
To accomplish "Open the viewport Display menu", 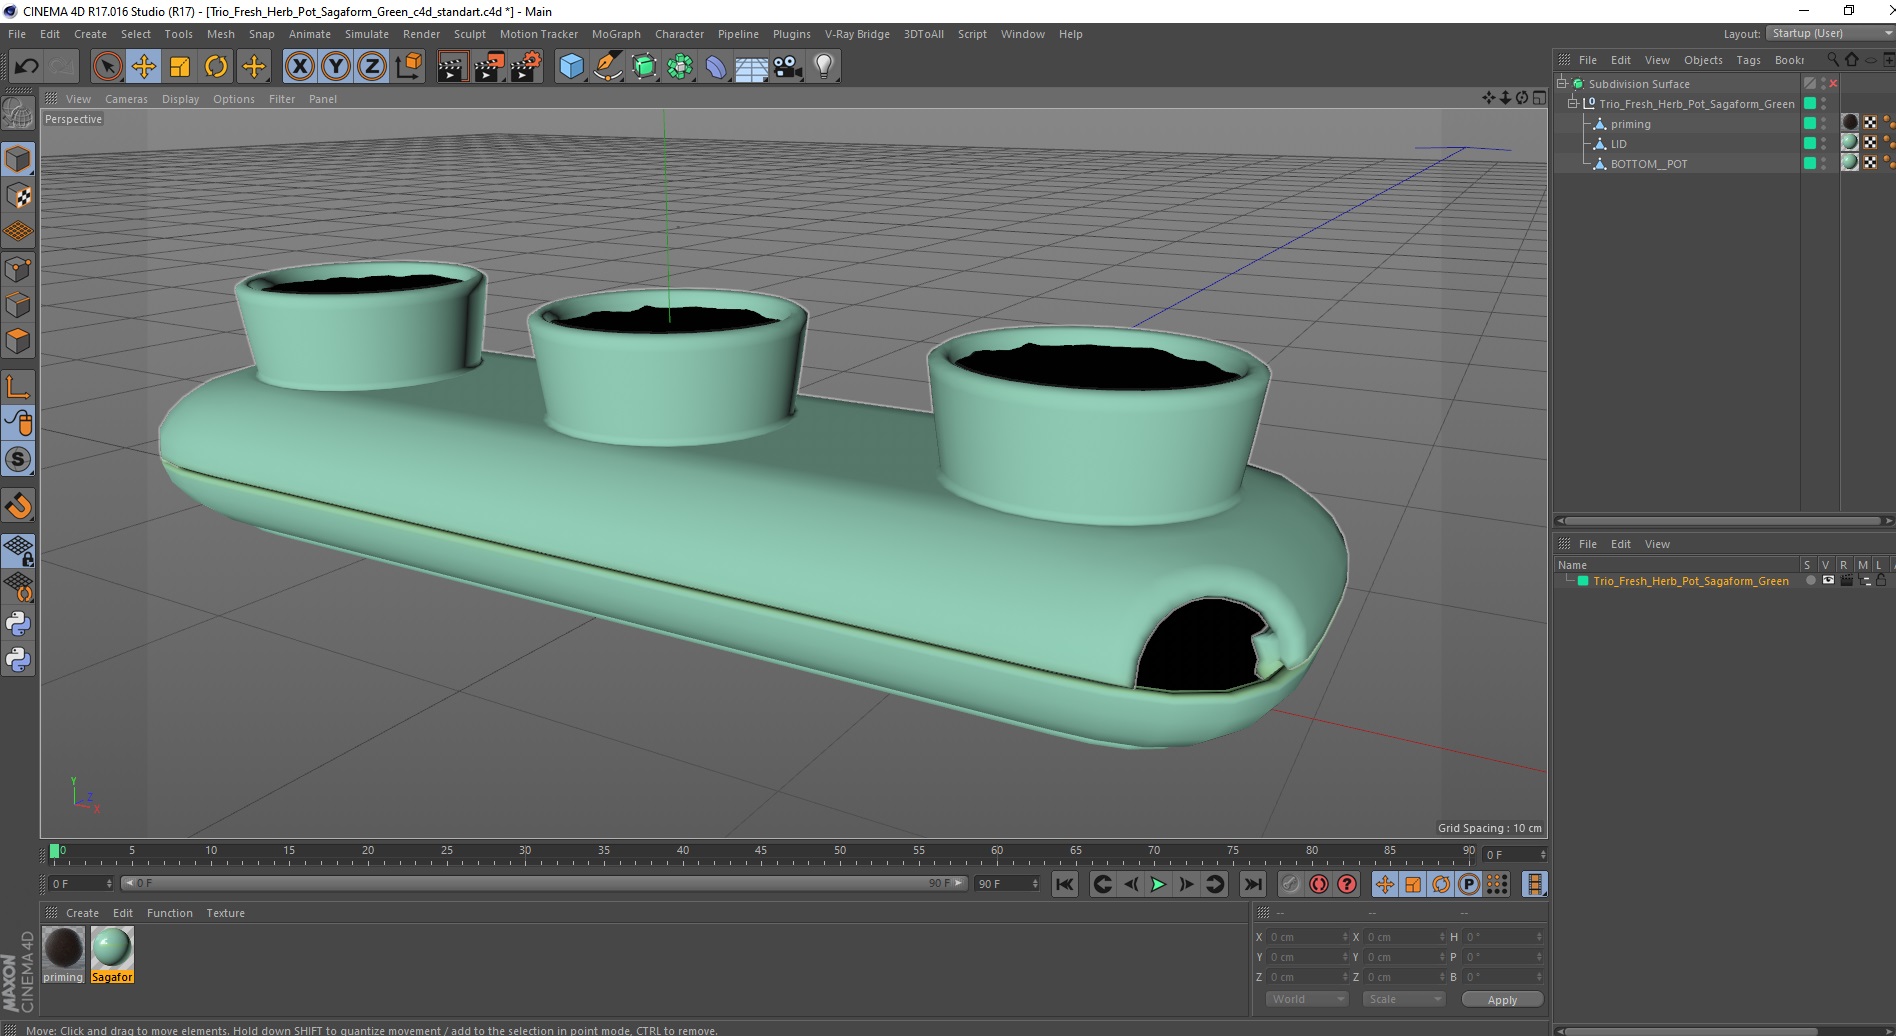I will pyautogui.click(x=180, y=99).
